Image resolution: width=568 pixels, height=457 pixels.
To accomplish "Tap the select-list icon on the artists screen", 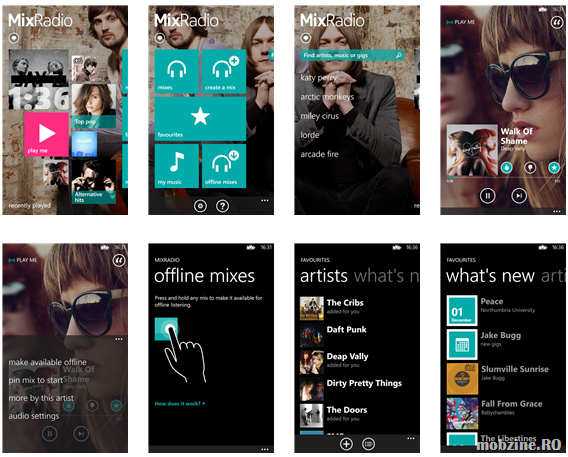I will click(x=368, y=444).
